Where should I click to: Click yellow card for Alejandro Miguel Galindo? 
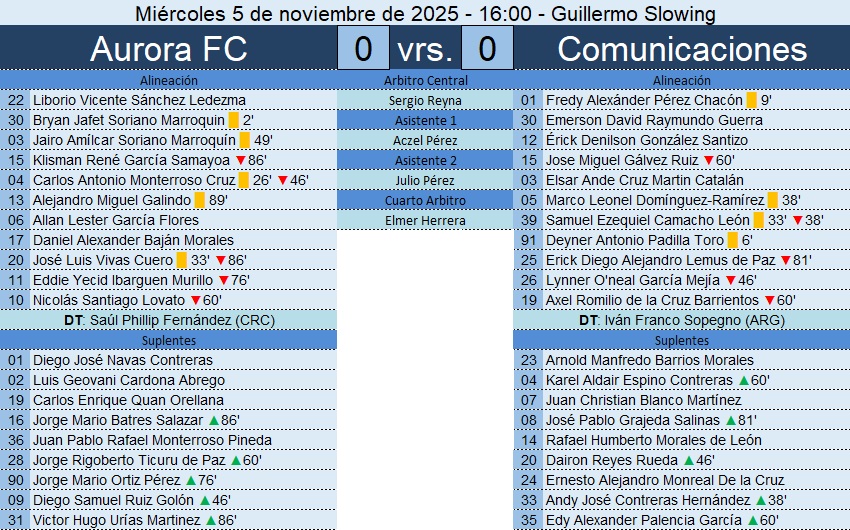click(x=199, y=200)
